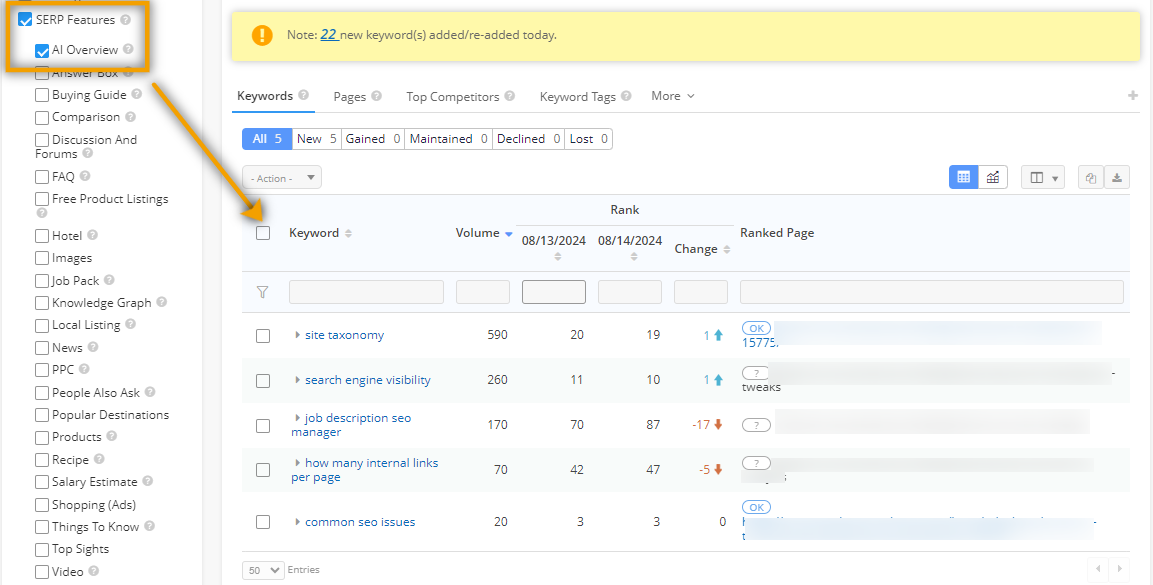Uncheck the AI Overview checkbox
This screenshot has width=1153, height=585.
(x=42, y=51)
